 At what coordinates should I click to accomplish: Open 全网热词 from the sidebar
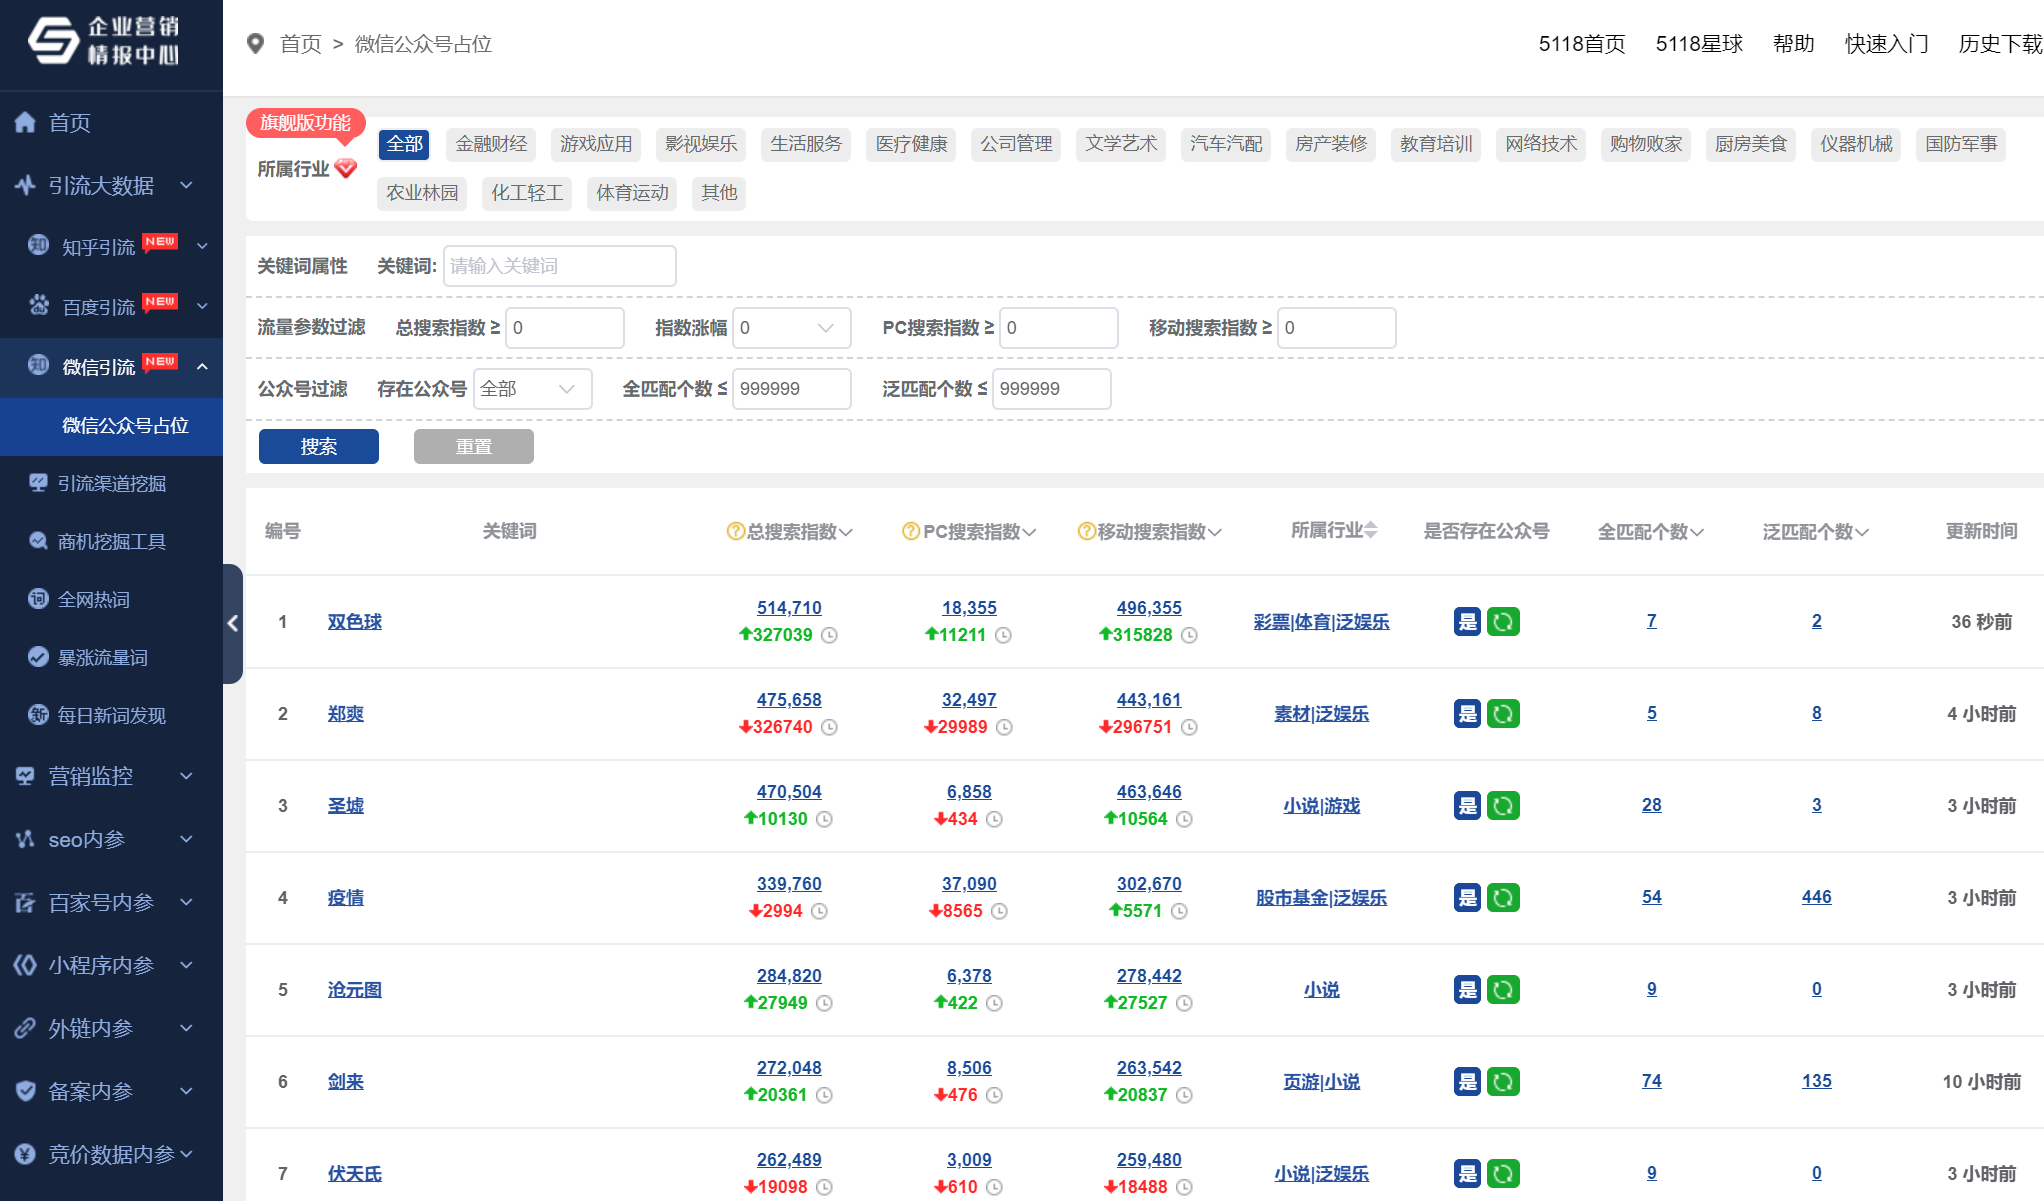coord(37,598)
